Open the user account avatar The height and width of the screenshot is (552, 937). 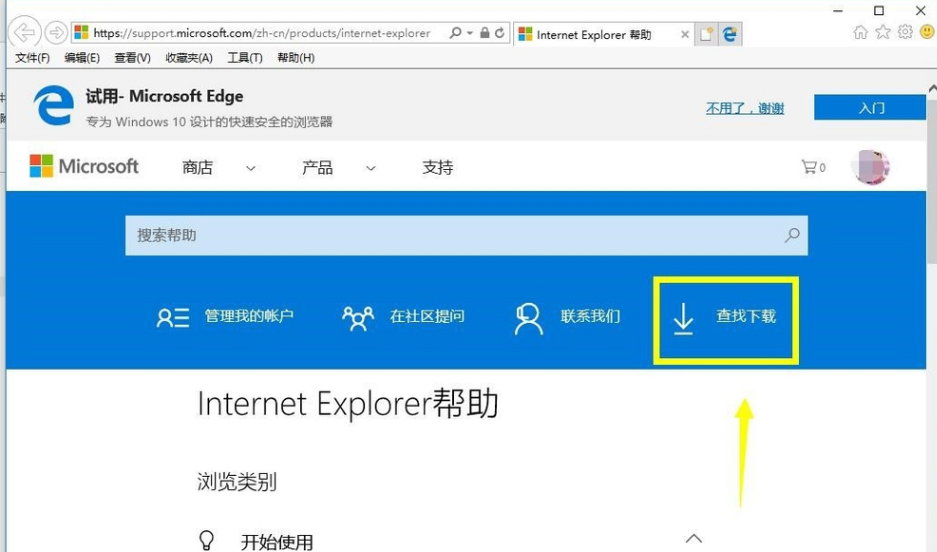pyautogui.click(x=870, y=167)
